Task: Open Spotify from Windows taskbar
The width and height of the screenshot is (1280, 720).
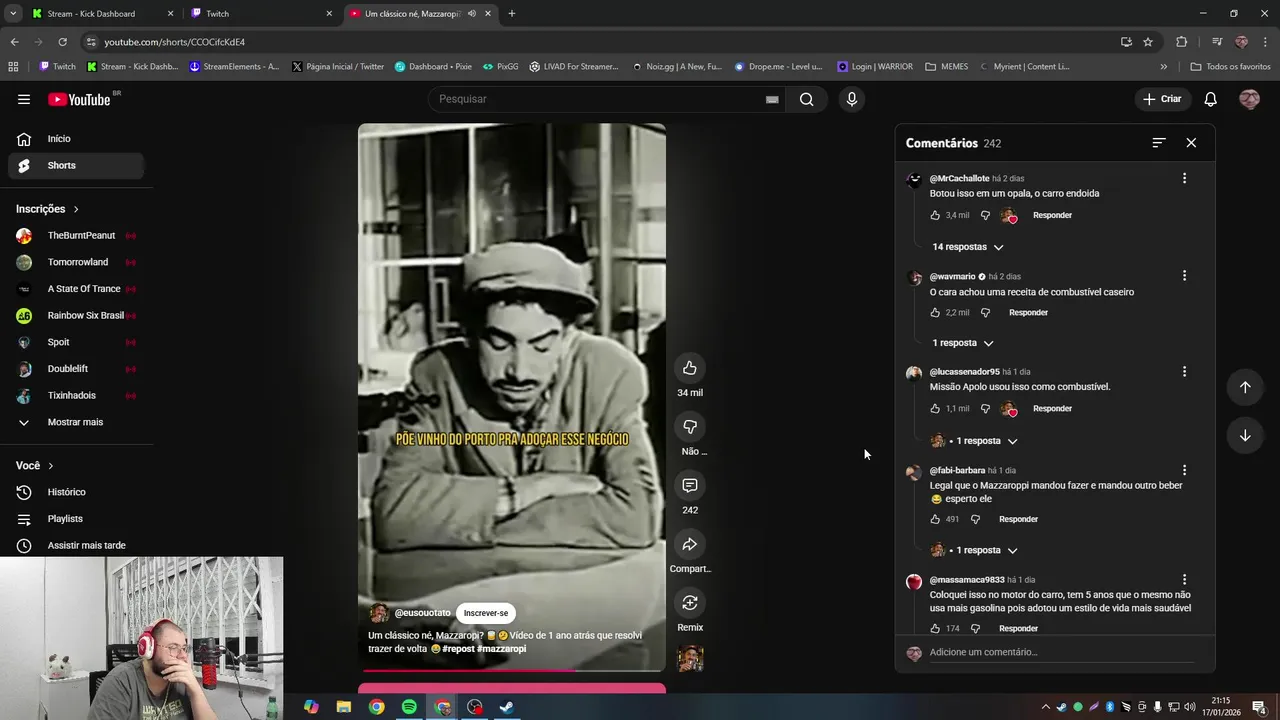Action: 409,707
